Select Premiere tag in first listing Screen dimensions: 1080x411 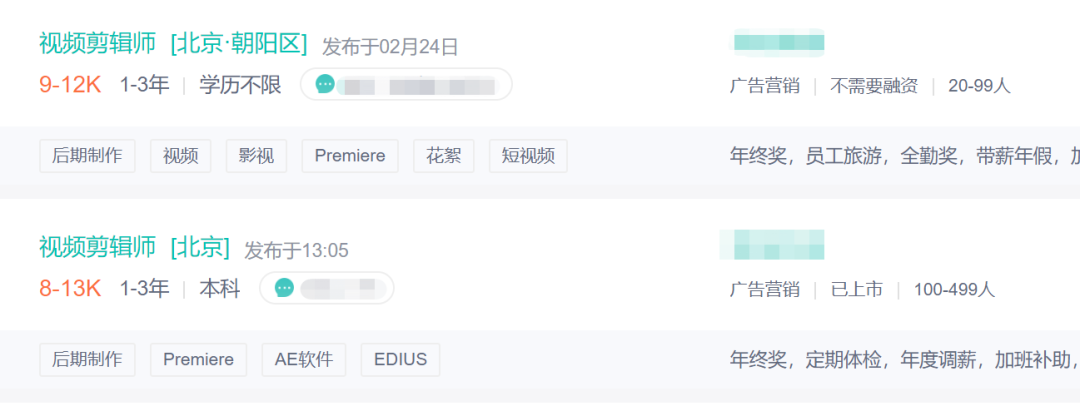[x=350, y=156]
